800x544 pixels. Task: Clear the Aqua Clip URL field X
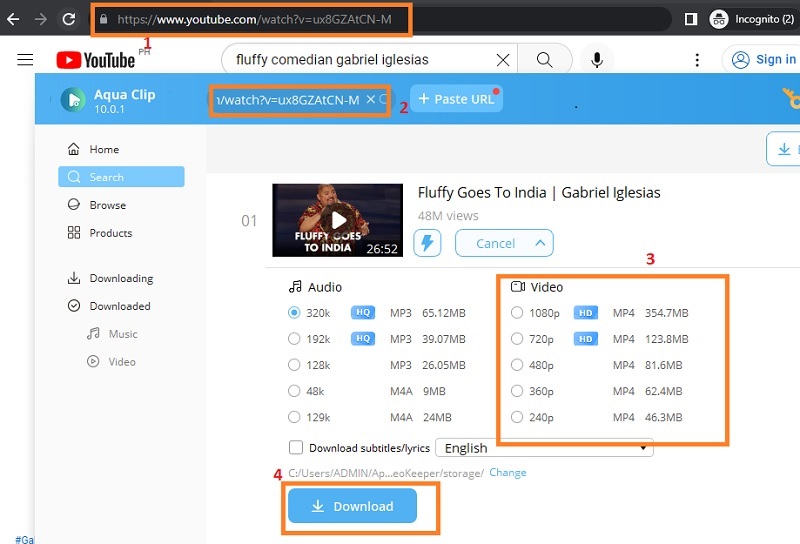(x=371, y=100)
